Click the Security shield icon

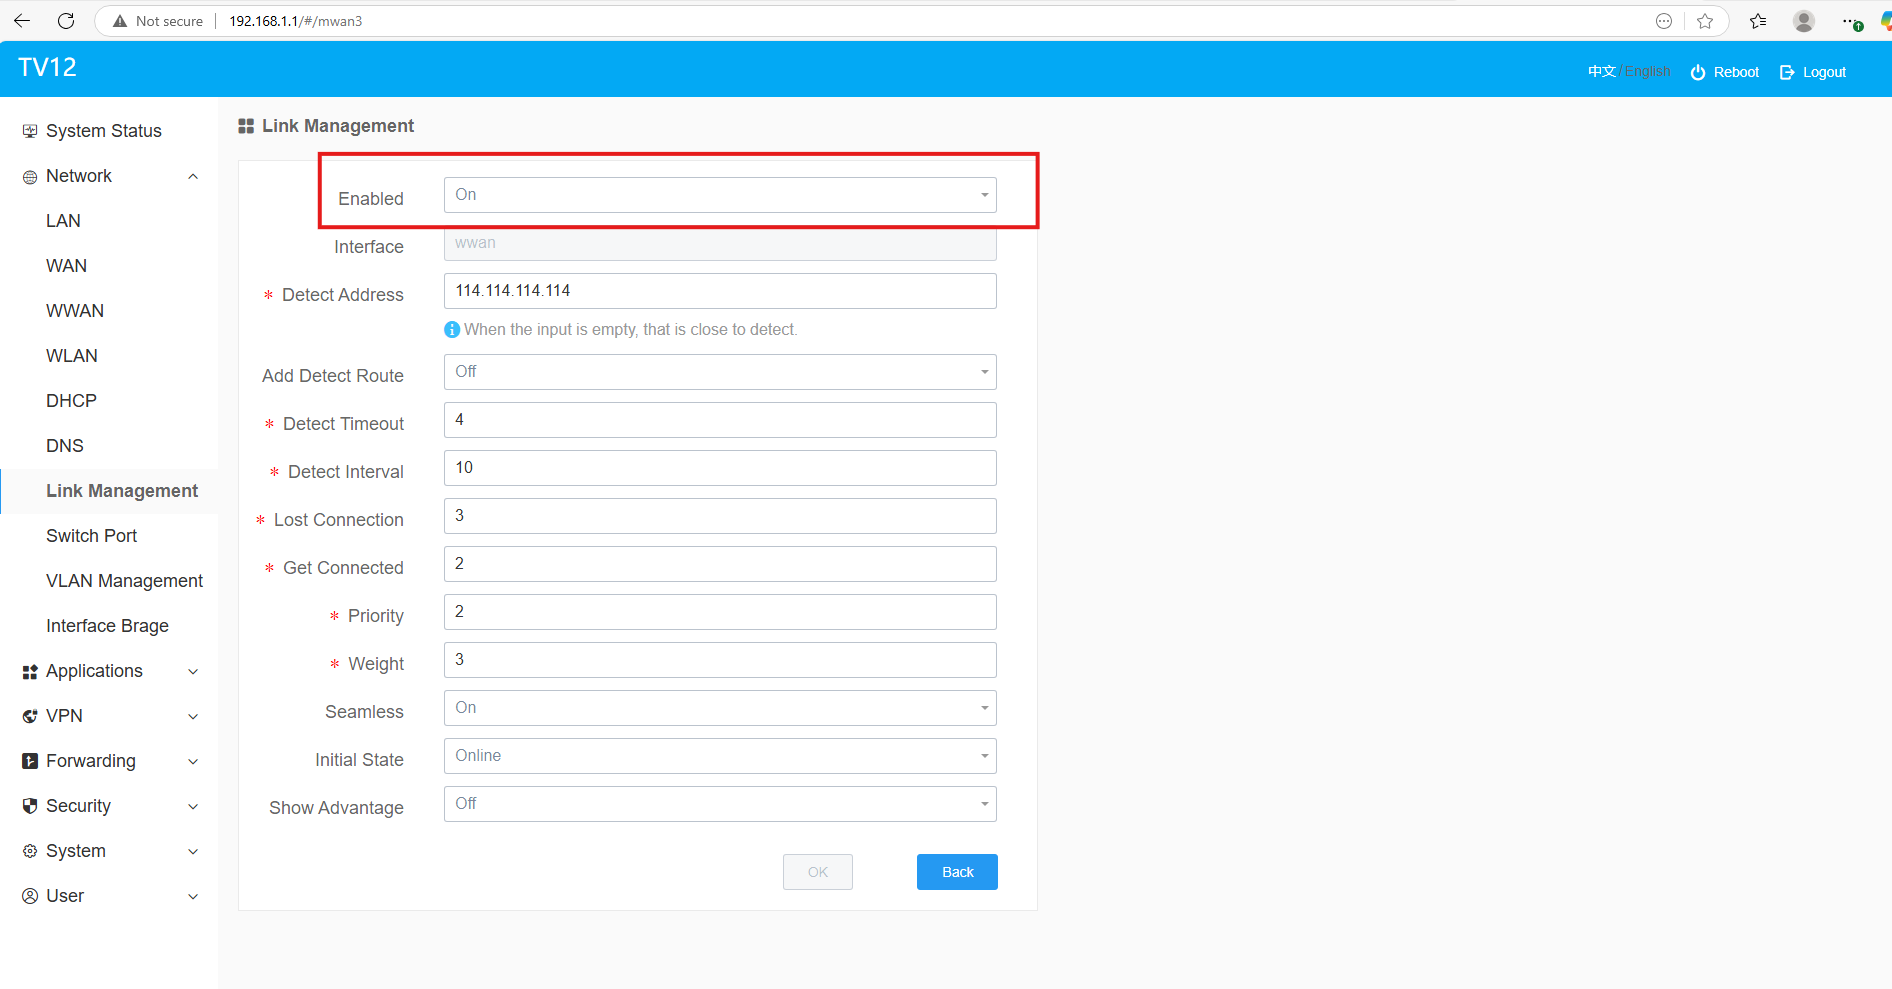pos(30,806)
